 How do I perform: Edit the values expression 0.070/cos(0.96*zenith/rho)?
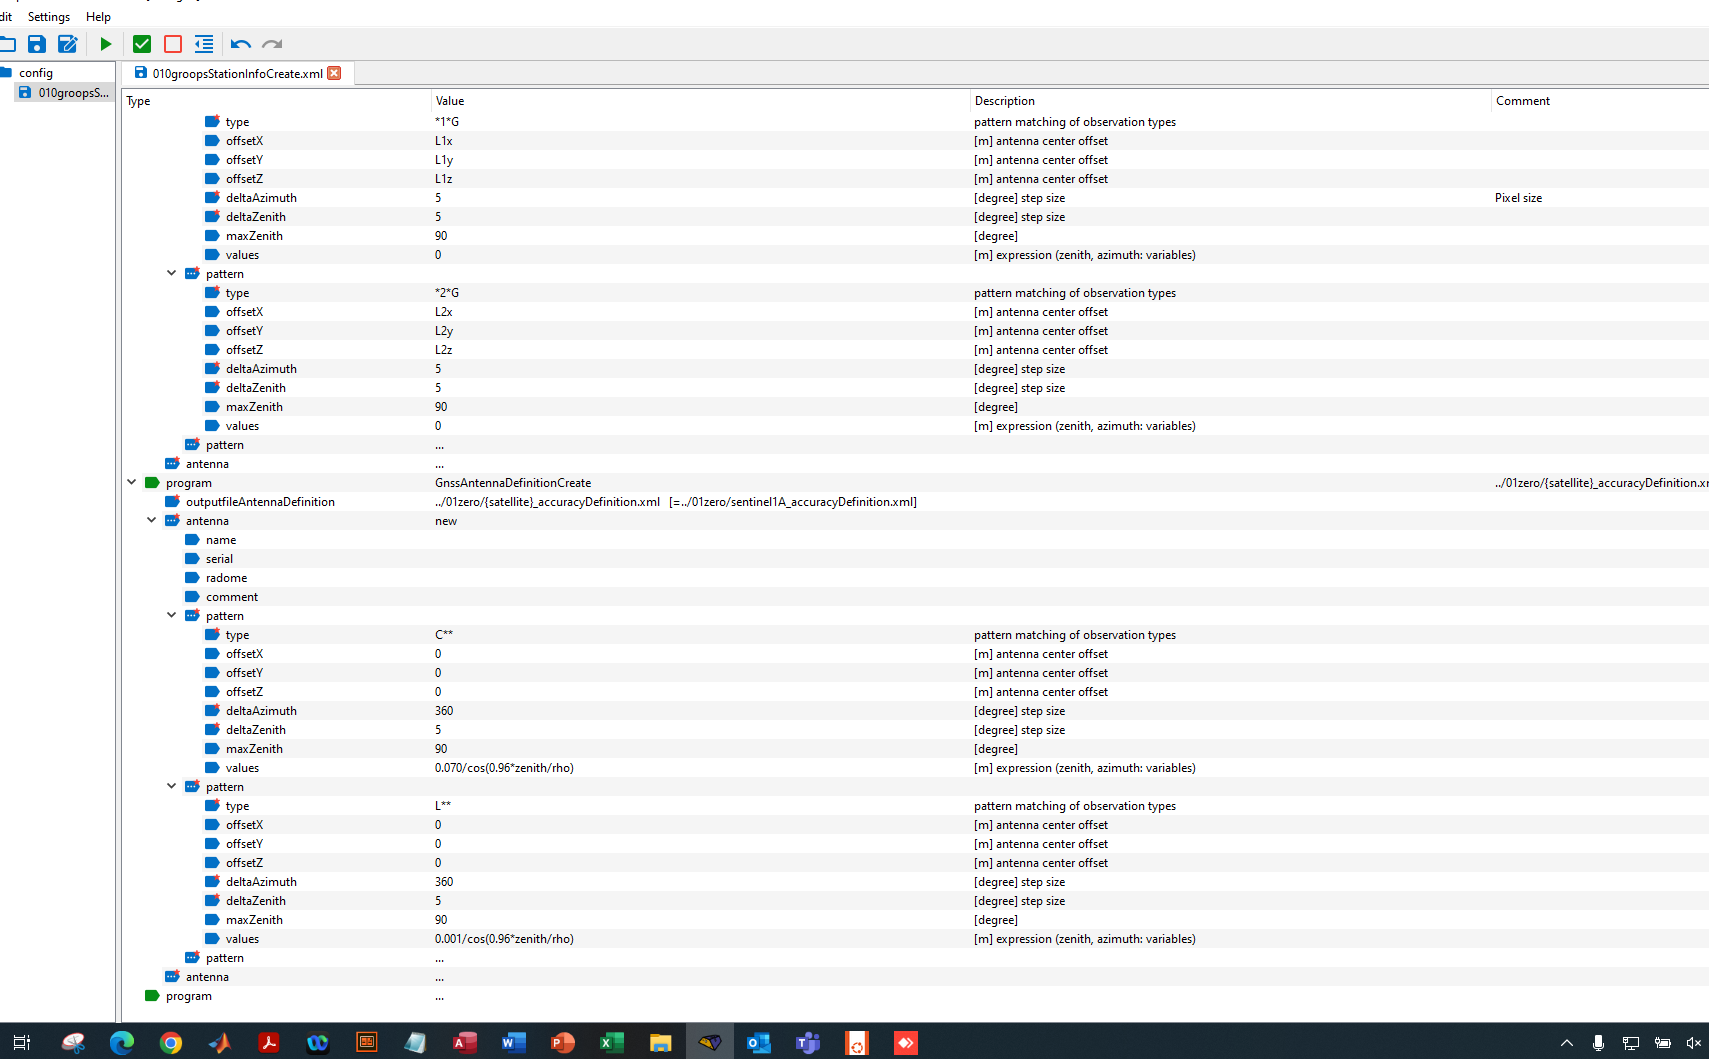click(x=505, y=767)
